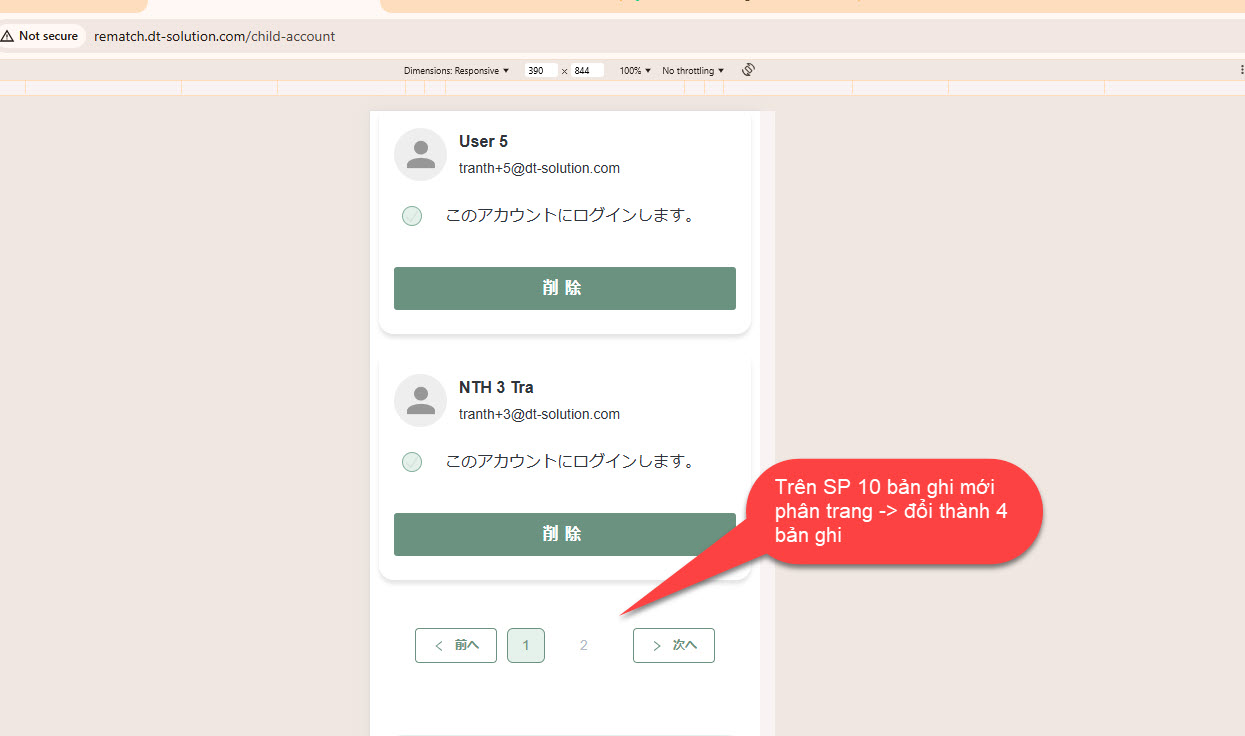Click the viewport width field showing 390
The image size is (1245, 736).
click(x=540, y=71)
